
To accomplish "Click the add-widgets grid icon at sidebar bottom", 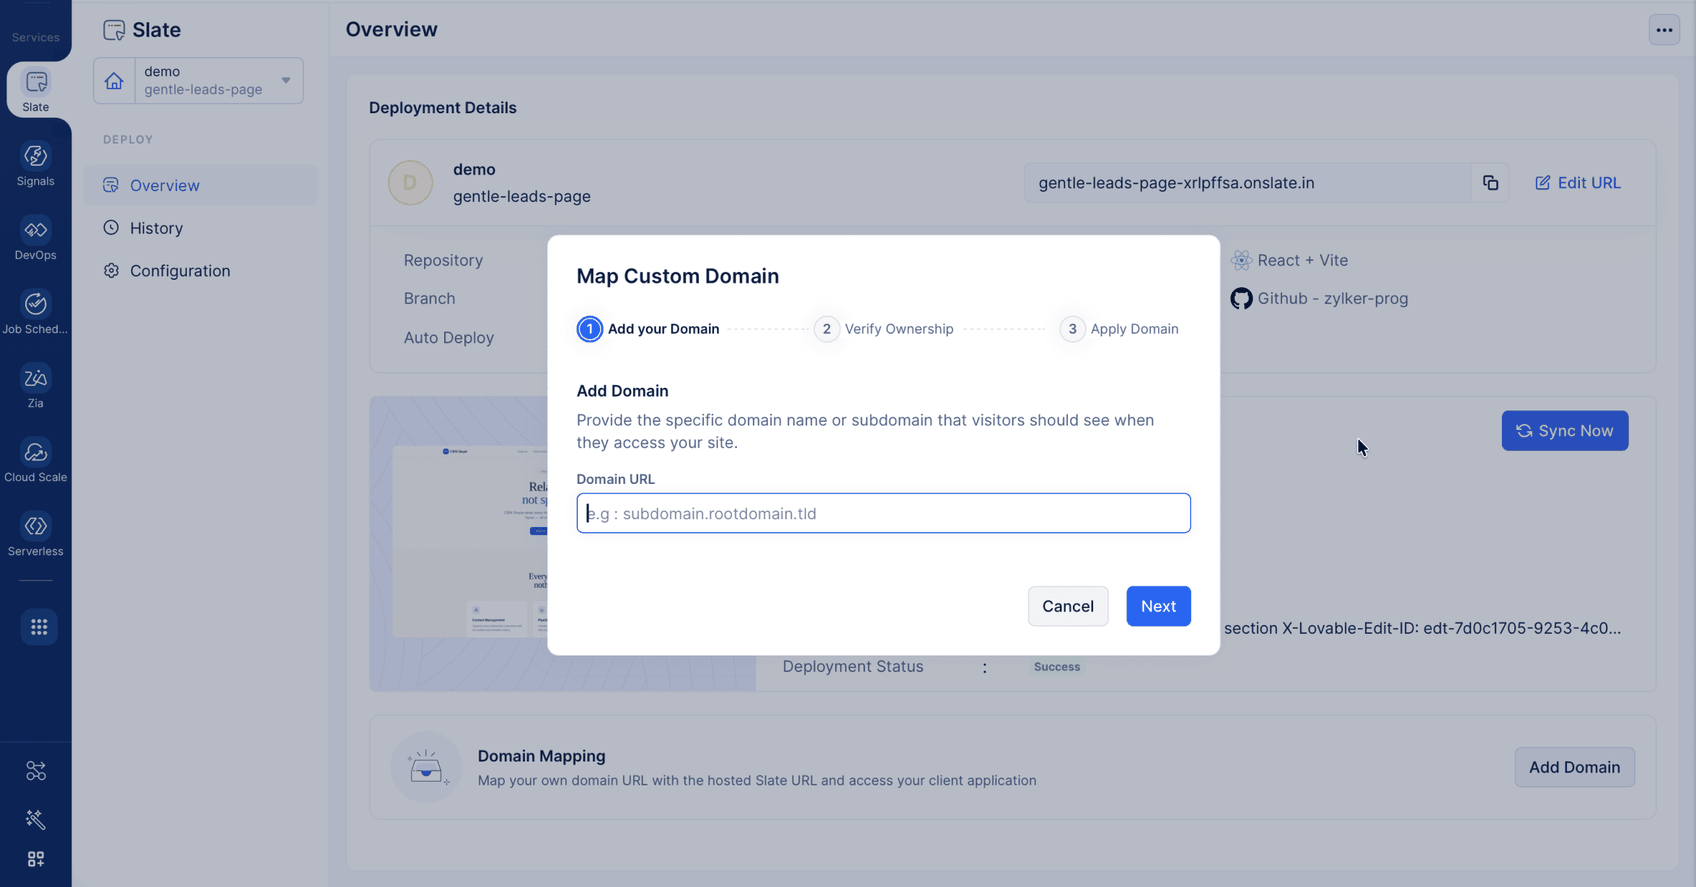I will [x=36, y=859].
